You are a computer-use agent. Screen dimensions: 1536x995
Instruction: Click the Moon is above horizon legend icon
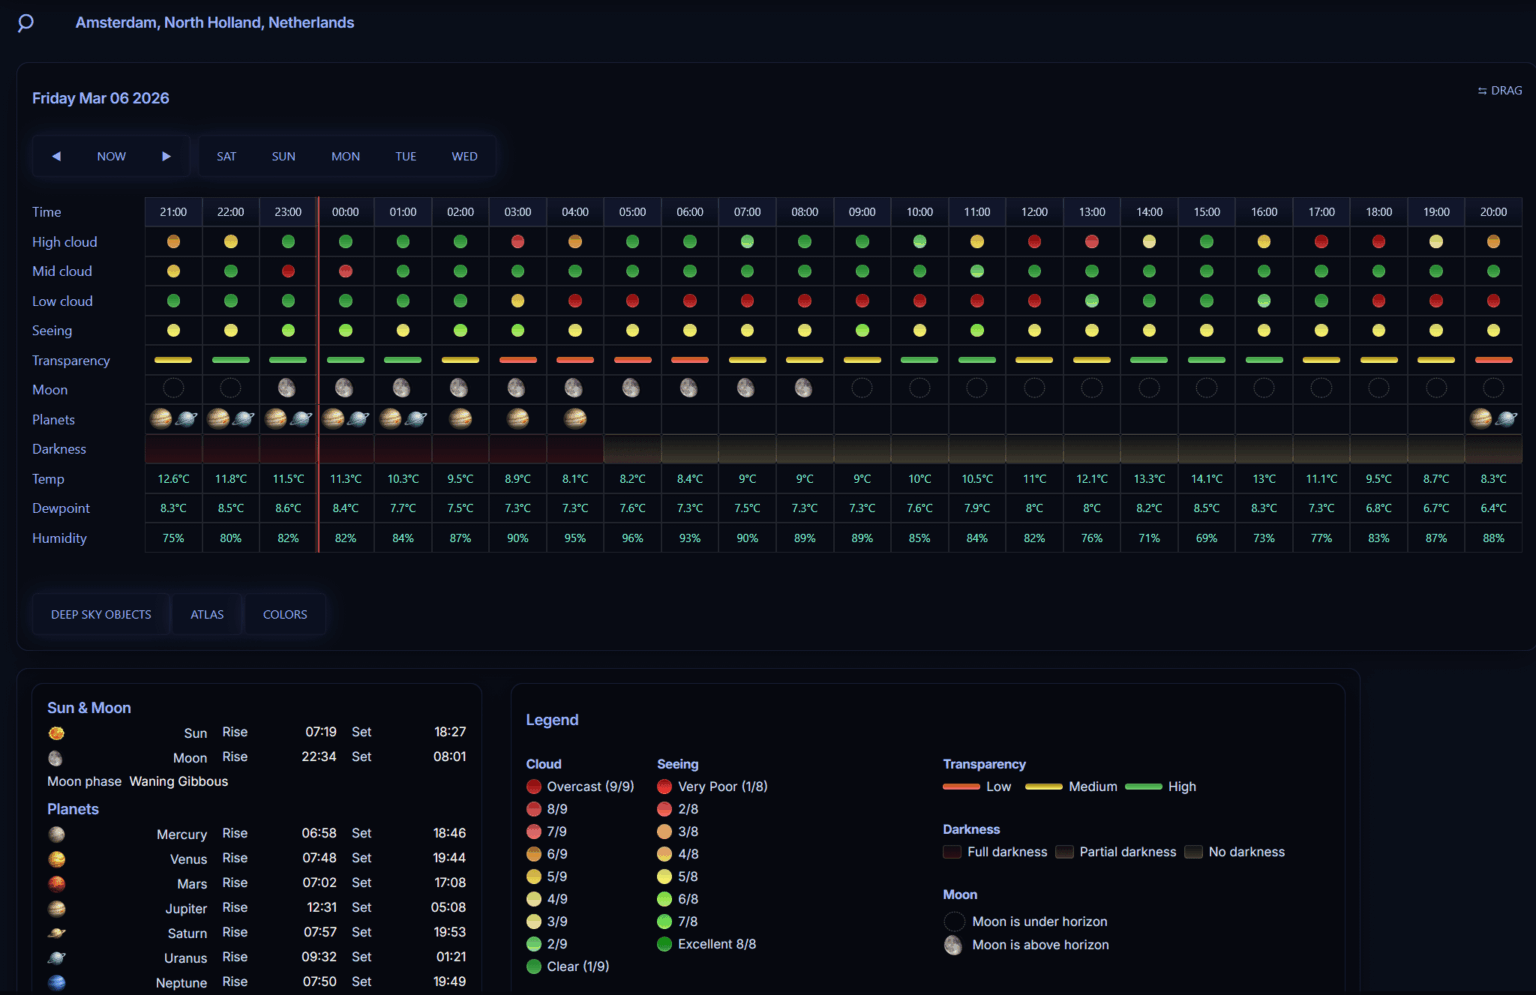click(x=952, y=944)
